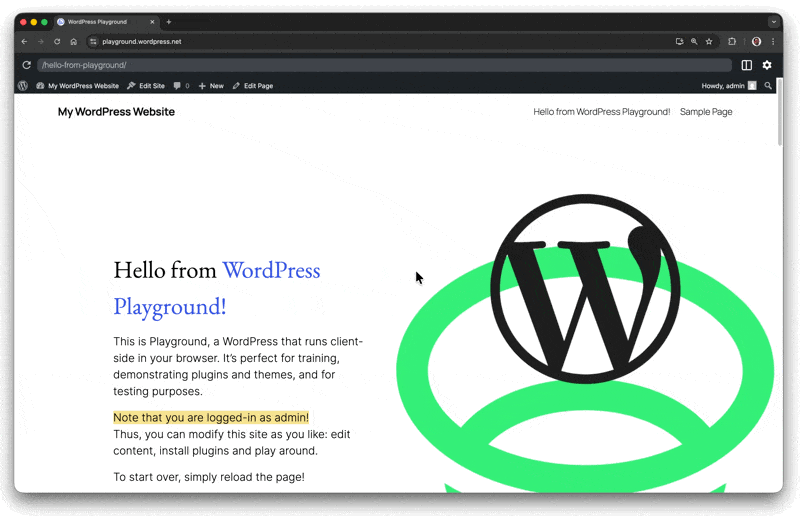This screenshot has height=516, width=800.
Task: Refresh the Playground site using its reload icon
Action: click(27, 65)
